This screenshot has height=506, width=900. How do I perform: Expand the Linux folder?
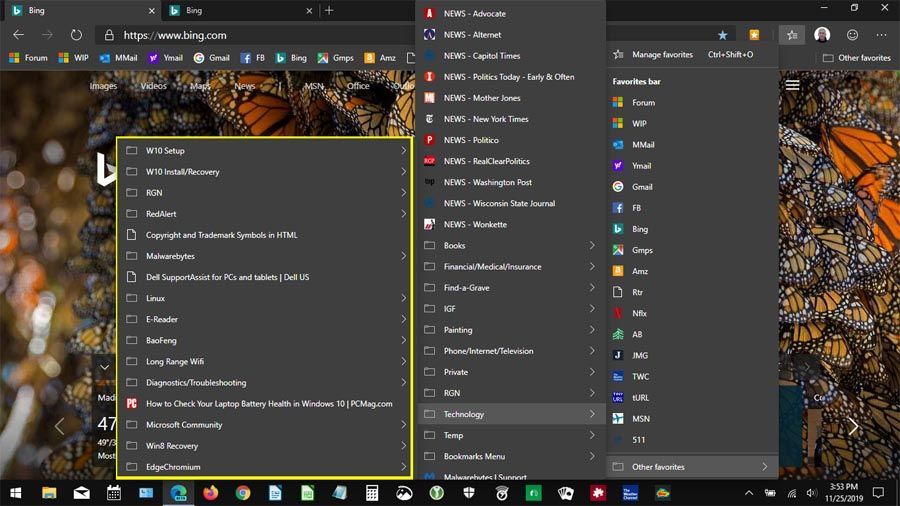click(265, 298)
